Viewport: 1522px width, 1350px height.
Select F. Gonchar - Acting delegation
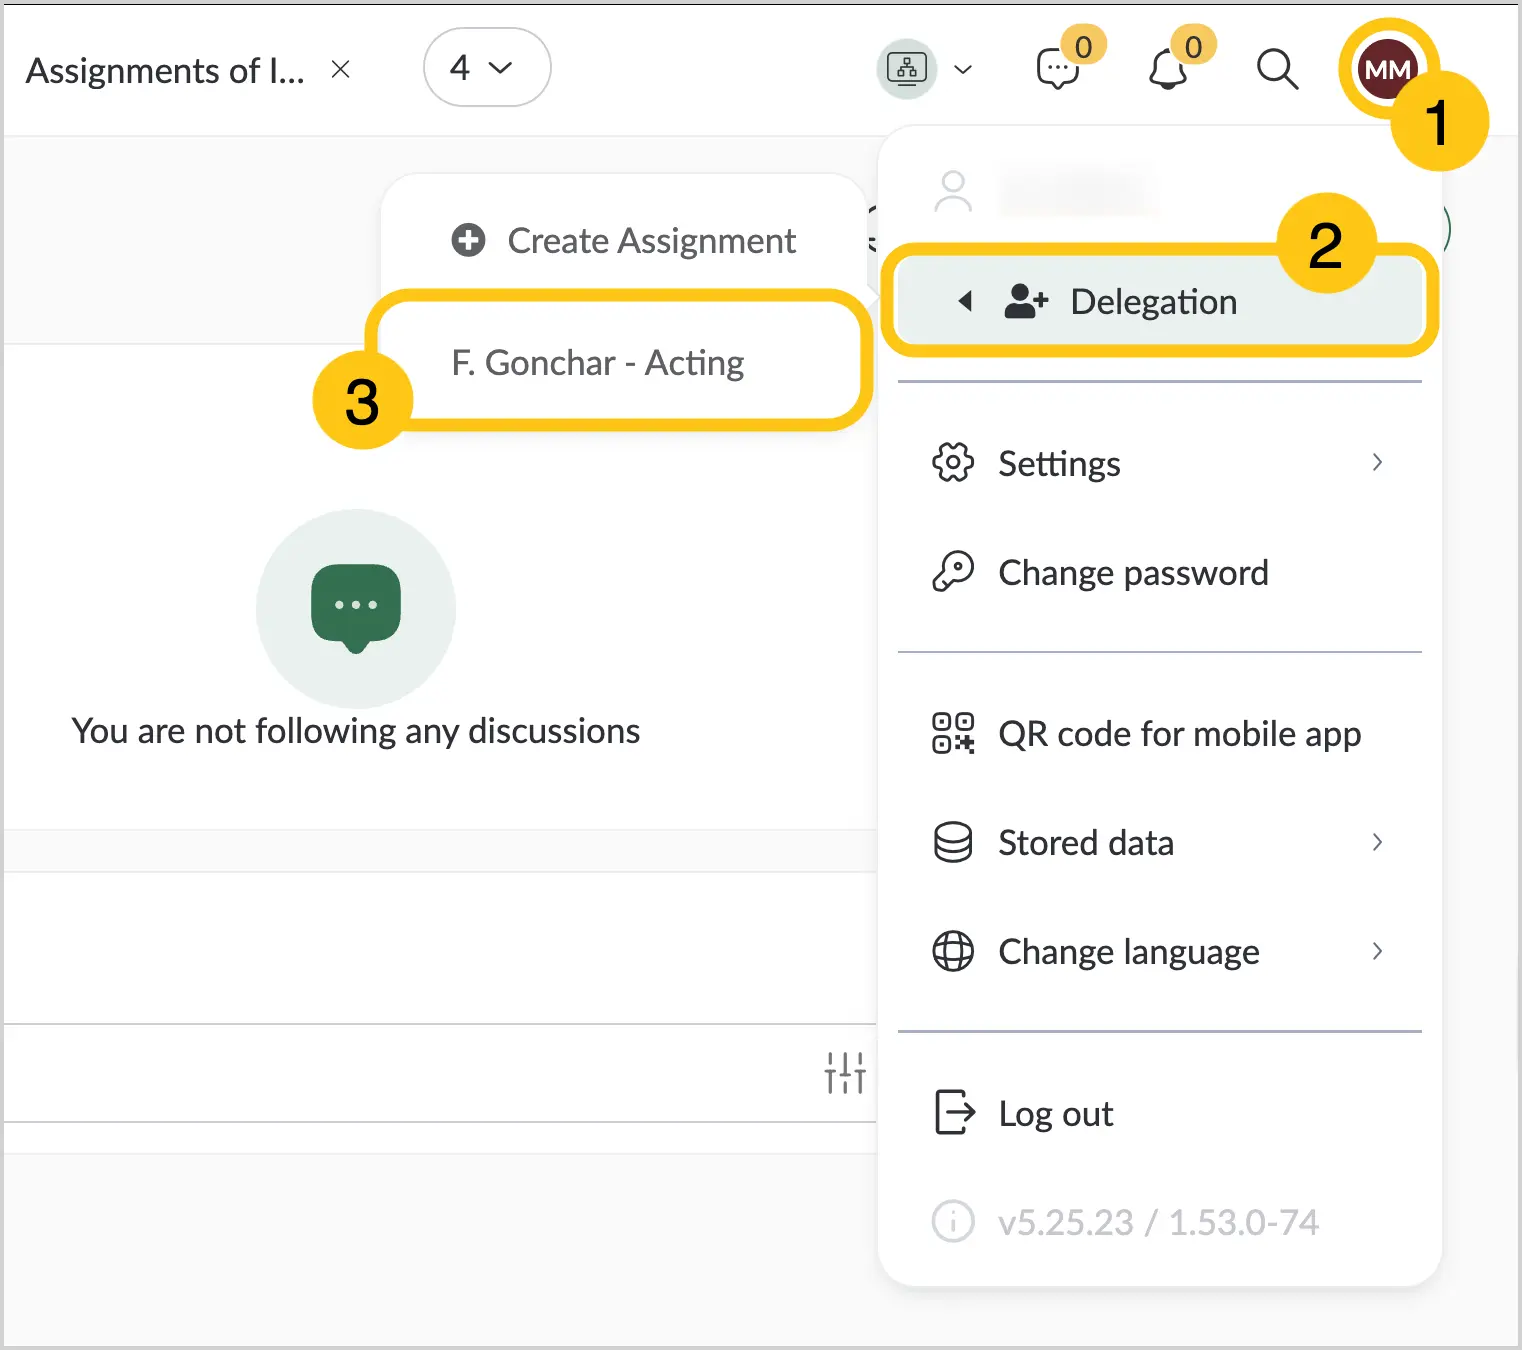(x=618, y=362)
